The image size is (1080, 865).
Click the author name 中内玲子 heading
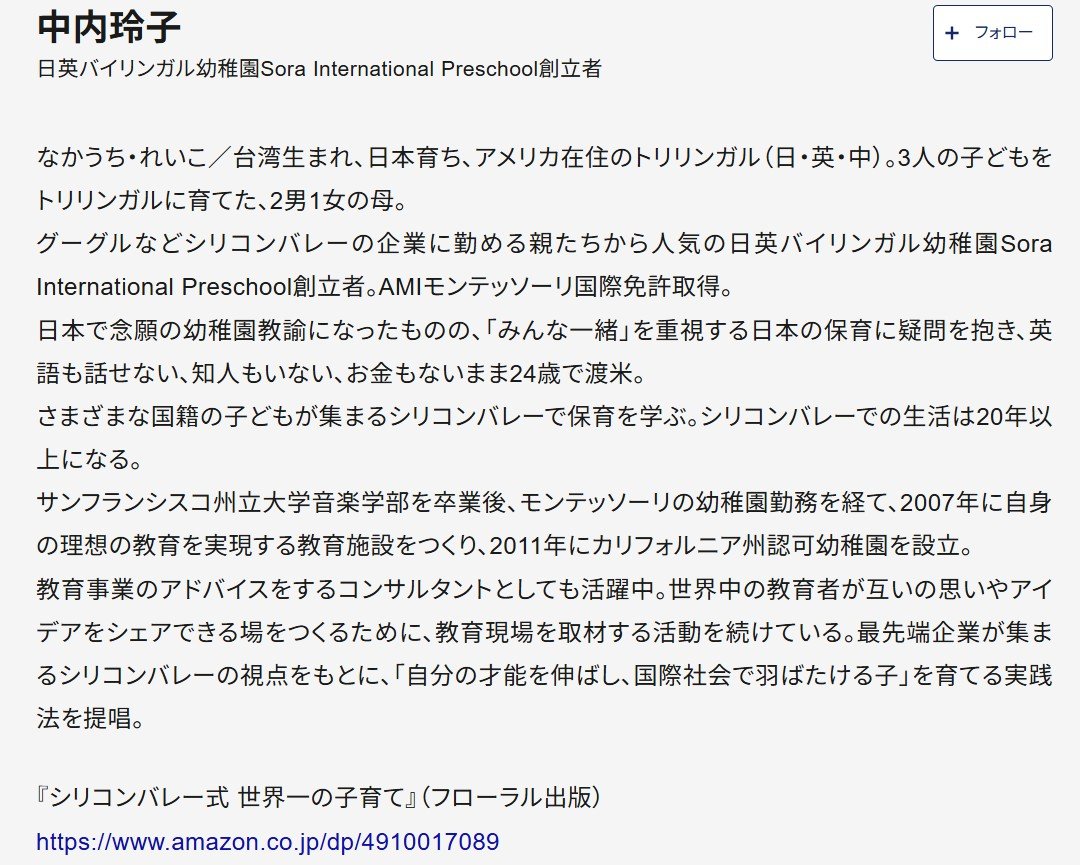tap(109, 27)
